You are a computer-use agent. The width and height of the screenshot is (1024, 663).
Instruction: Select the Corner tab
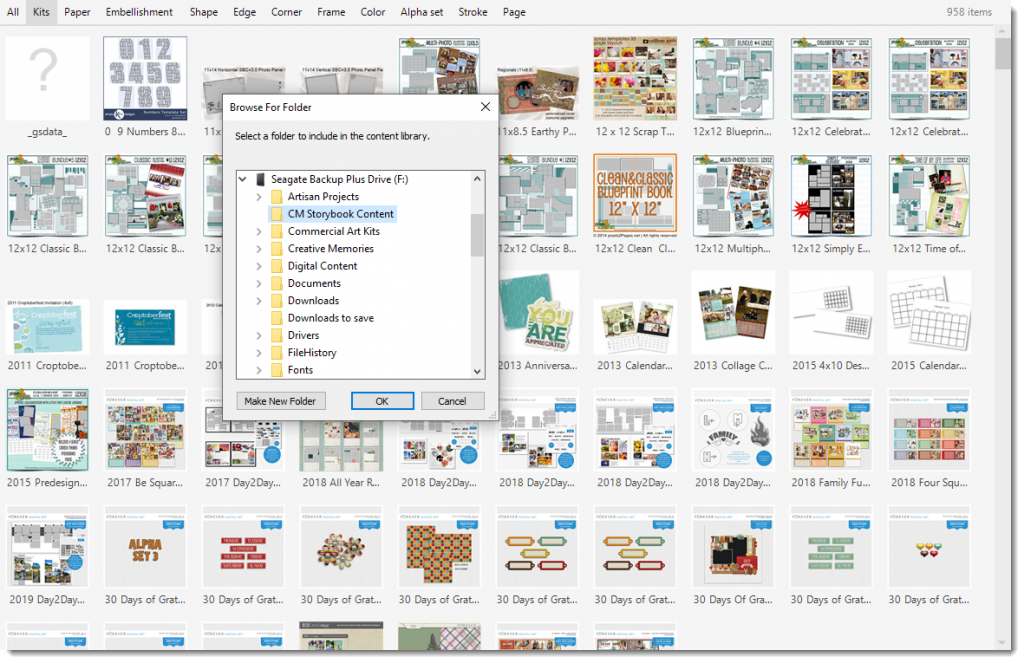[286, 12]
